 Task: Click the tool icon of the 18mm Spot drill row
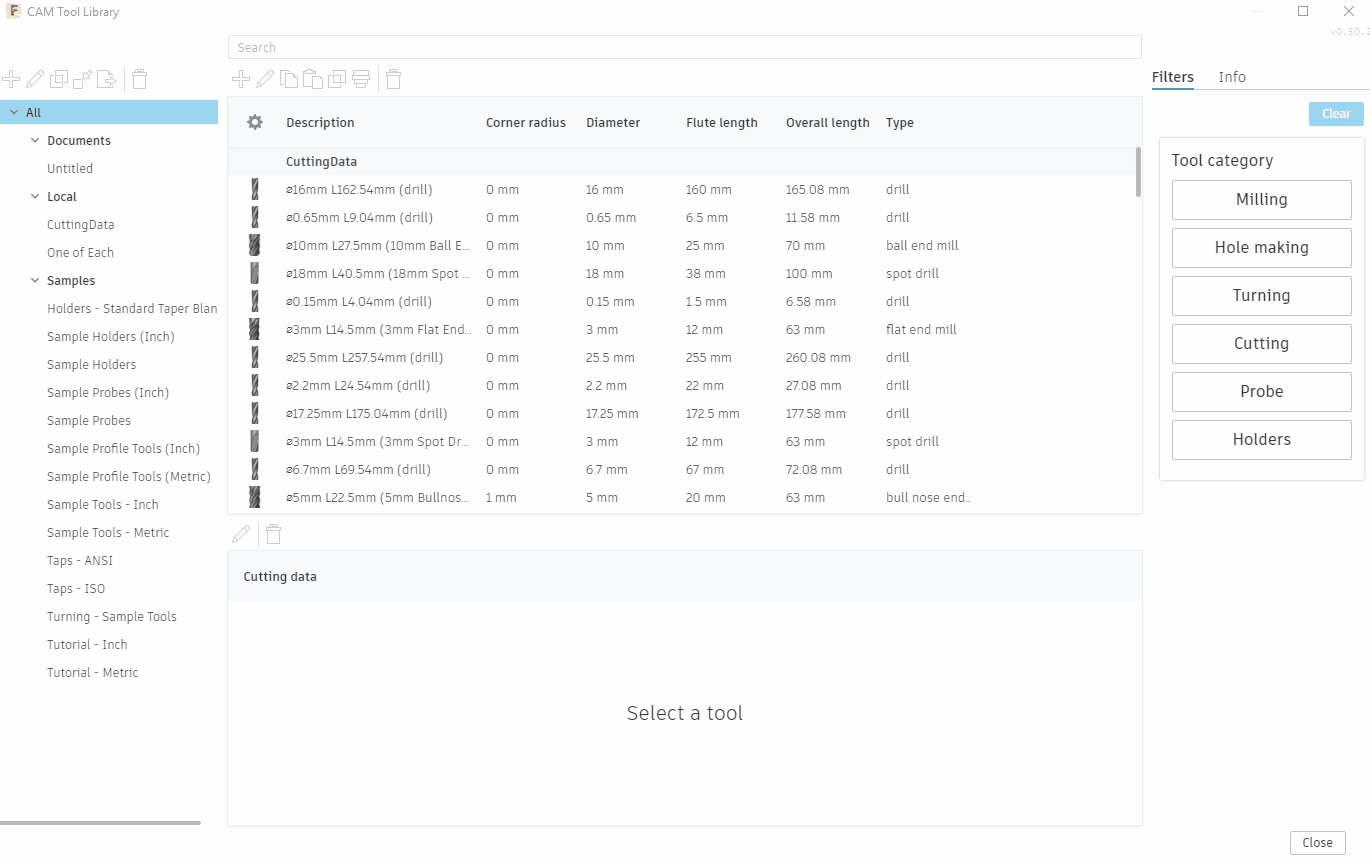coord(254,273)
